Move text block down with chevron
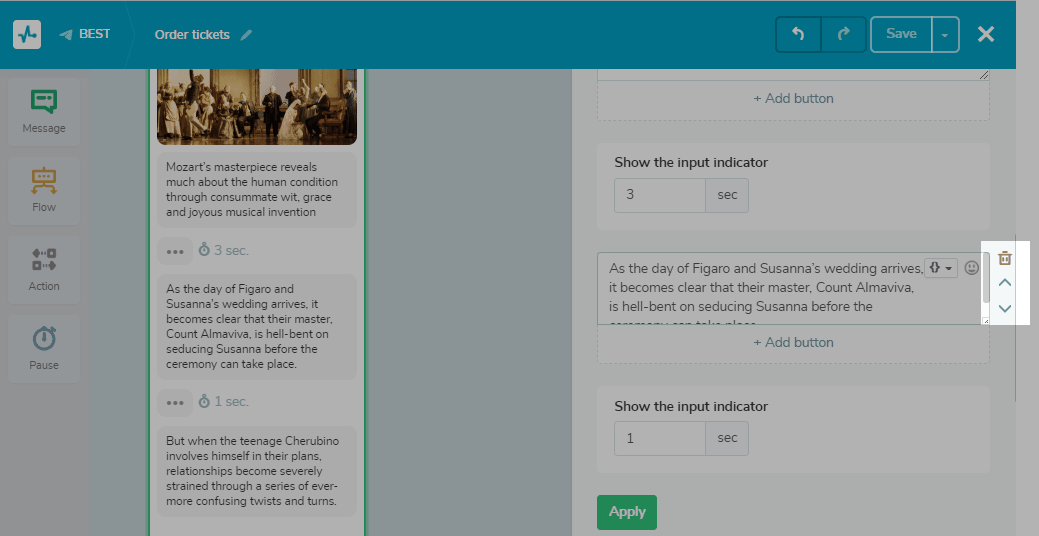 [1005, 308]
